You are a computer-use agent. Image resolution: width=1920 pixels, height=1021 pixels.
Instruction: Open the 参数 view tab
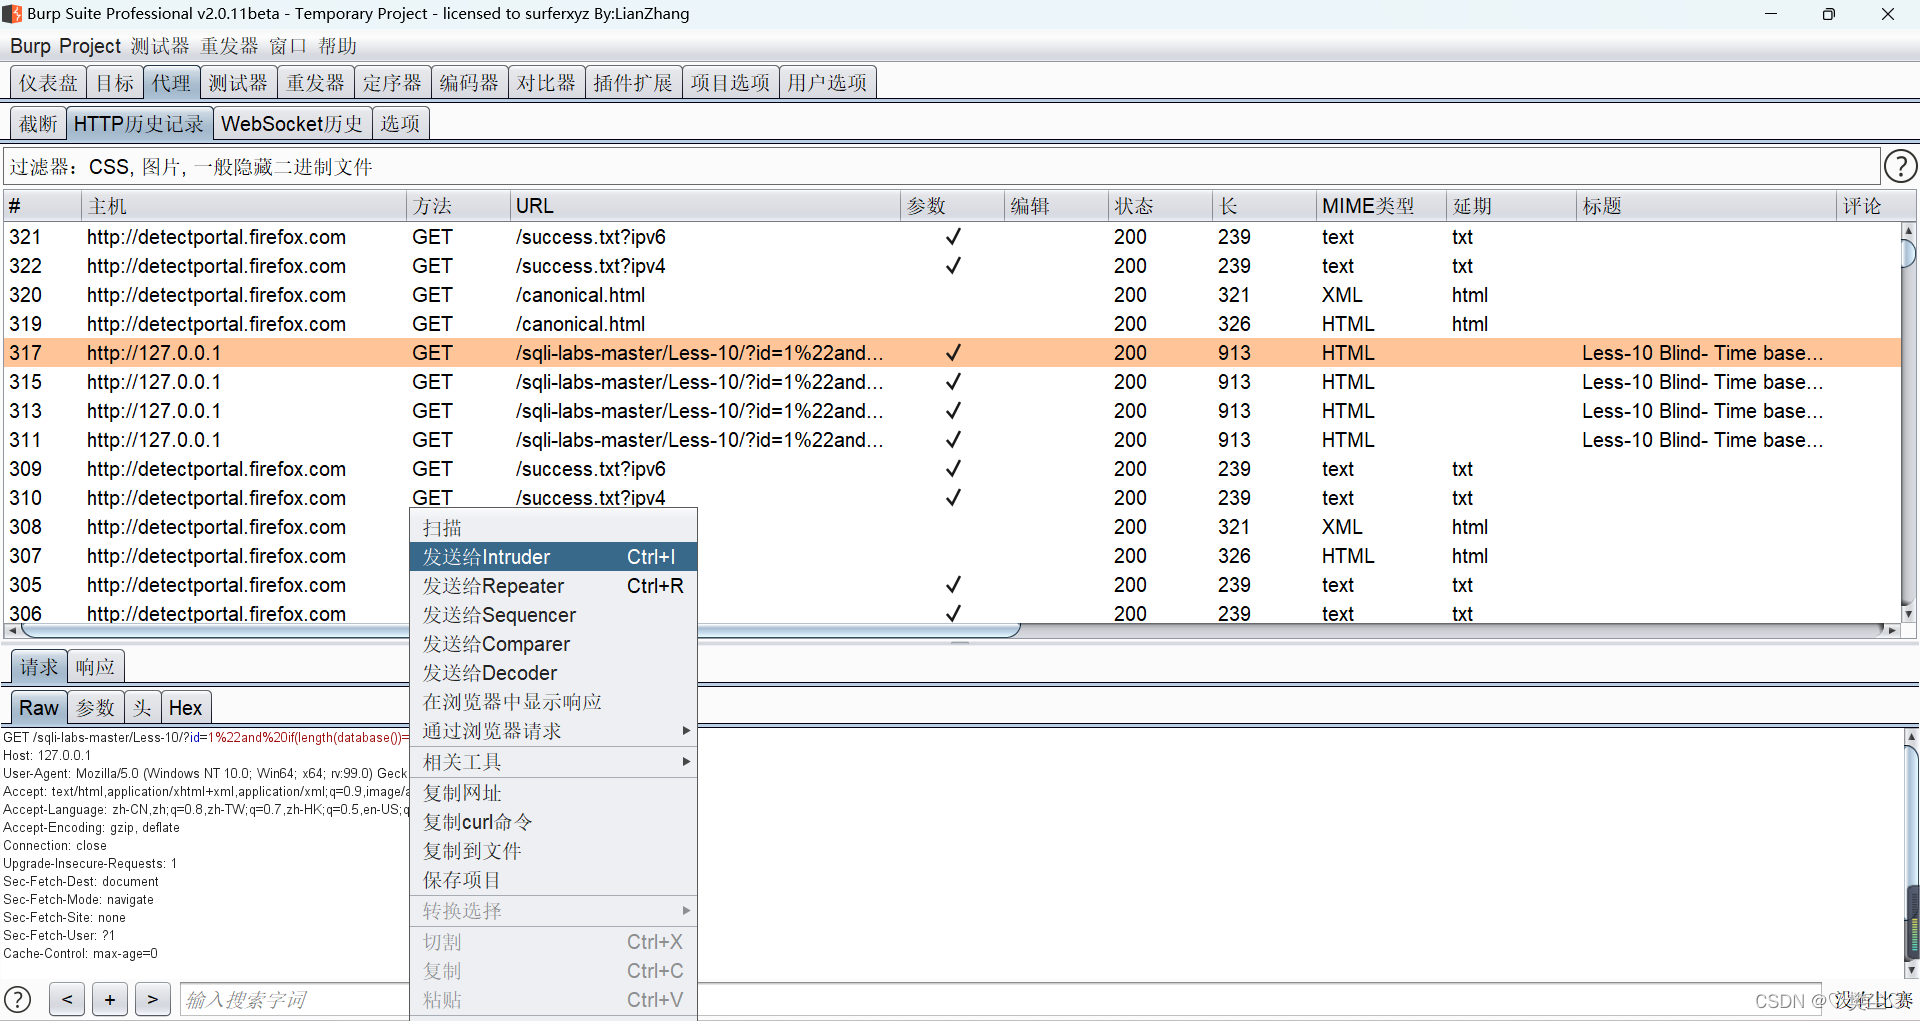pos(96,708)
